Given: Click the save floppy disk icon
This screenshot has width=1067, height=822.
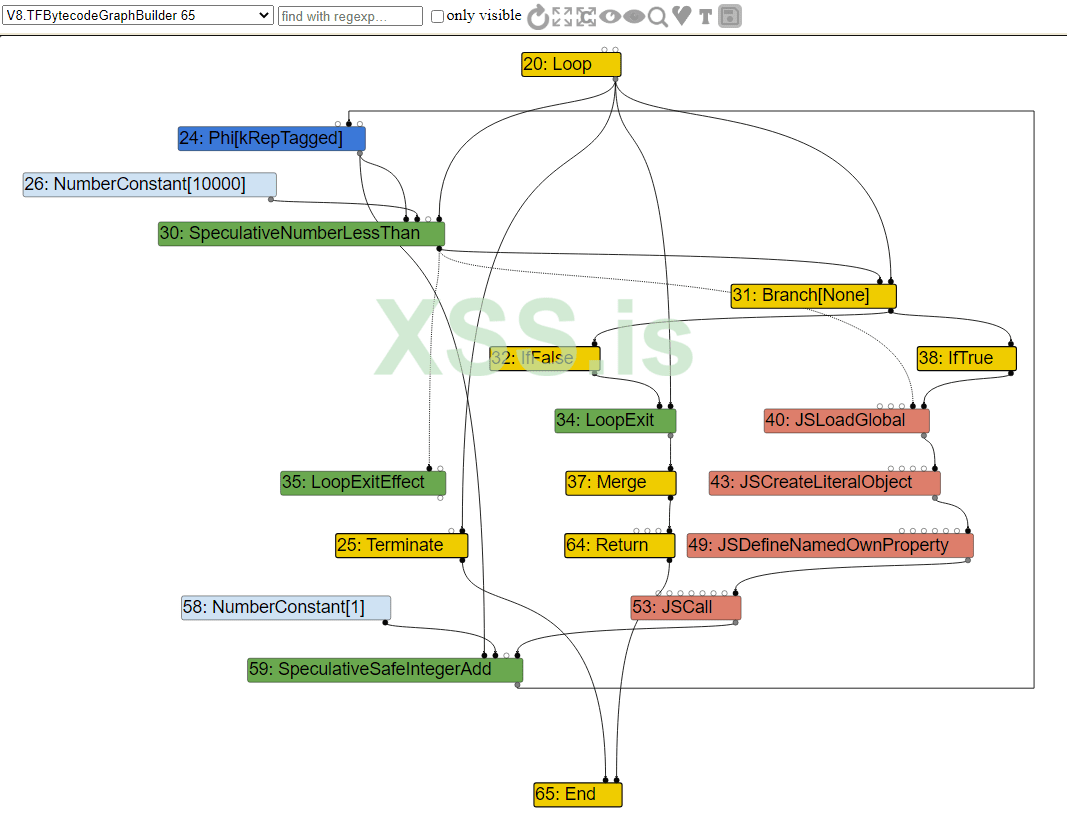Looking at the screenshot, I should pyautogui.click(x=729, y=16).
